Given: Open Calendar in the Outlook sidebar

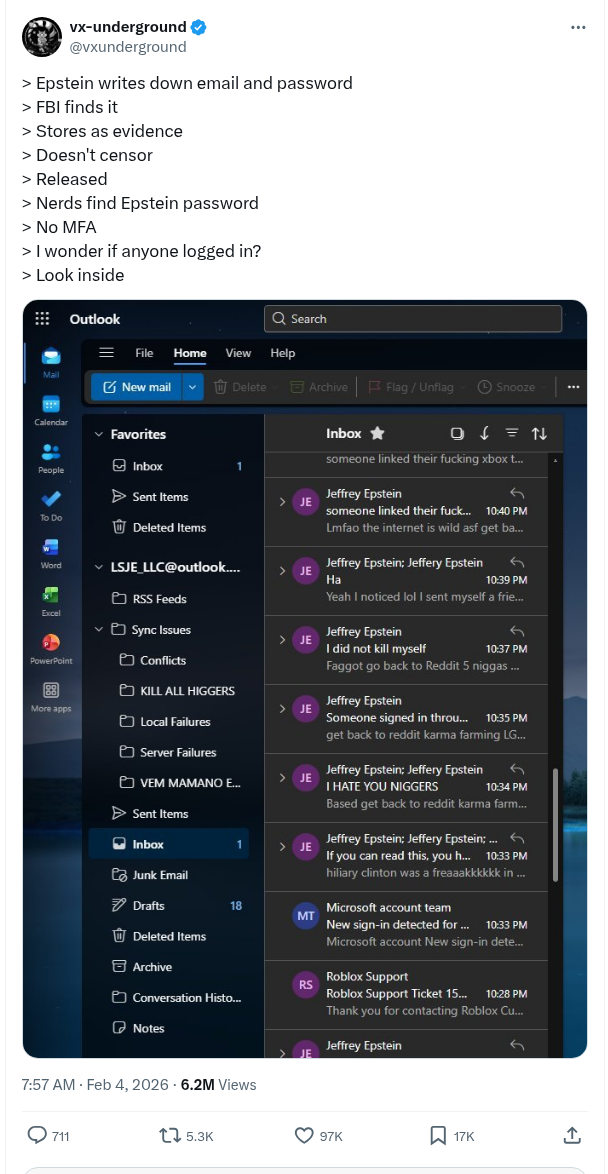Looking at the screenshot, I should (51, 405).
